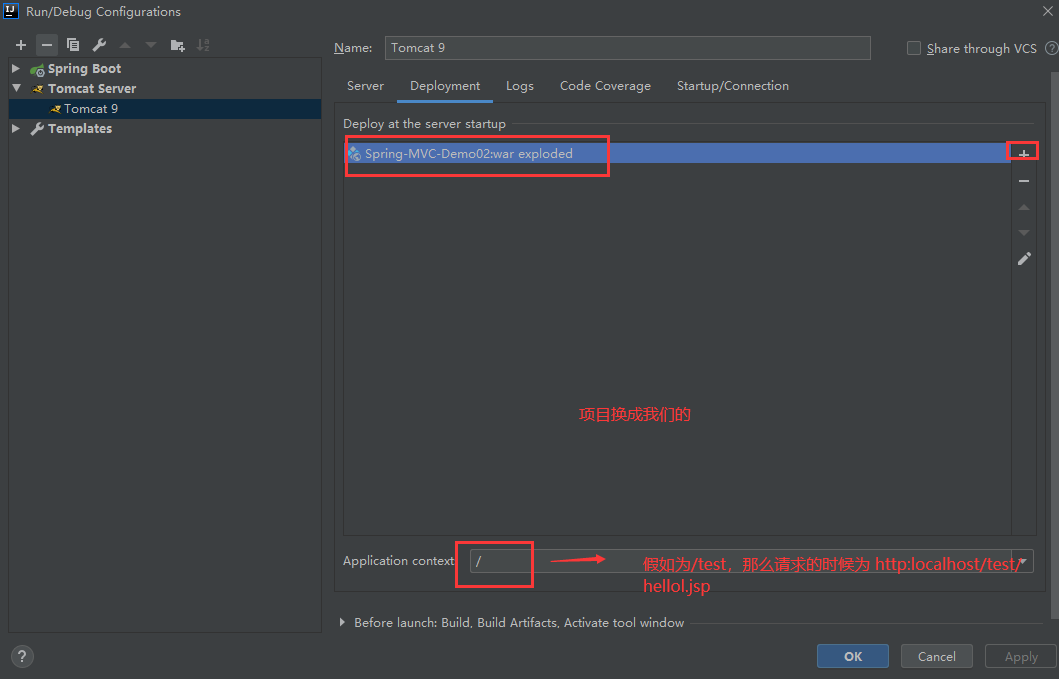Screen dimensions: 1059x679
Task: Select Spring Boot in configuration tree
Action: coord(84,68)
